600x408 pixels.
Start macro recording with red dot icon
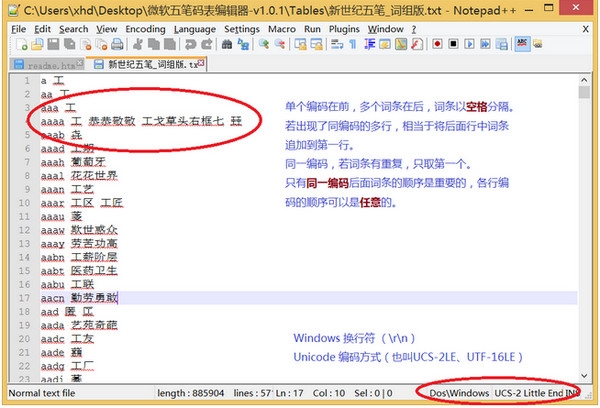(437, 44)
